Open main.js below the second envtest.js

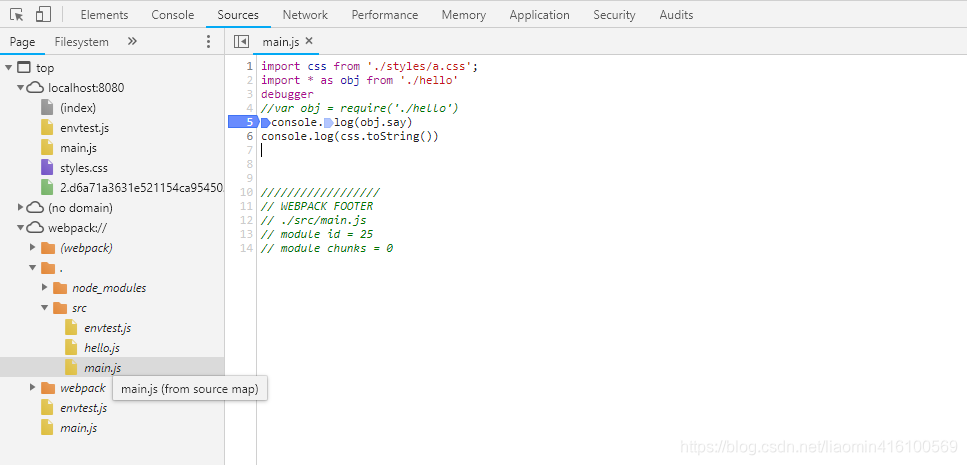click(78, 428)
